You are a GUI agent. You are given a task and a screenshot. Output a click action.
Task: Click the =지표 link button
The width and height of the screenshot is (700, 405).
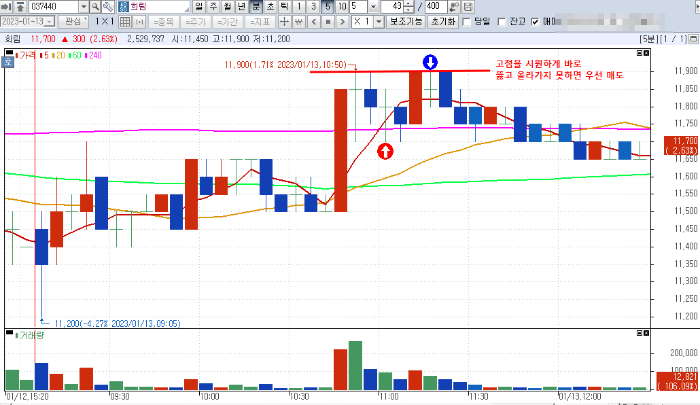click(260, 21)
